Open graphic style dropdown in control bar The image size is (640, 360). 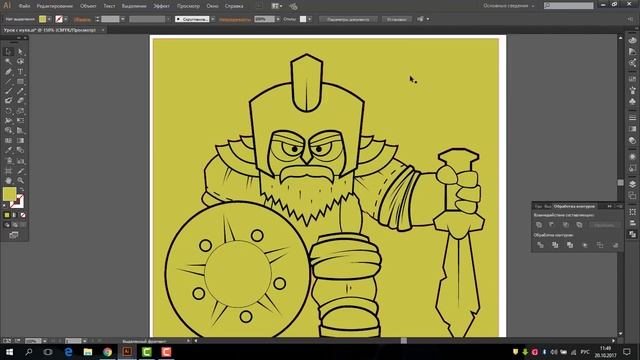[x=309, y=19]
